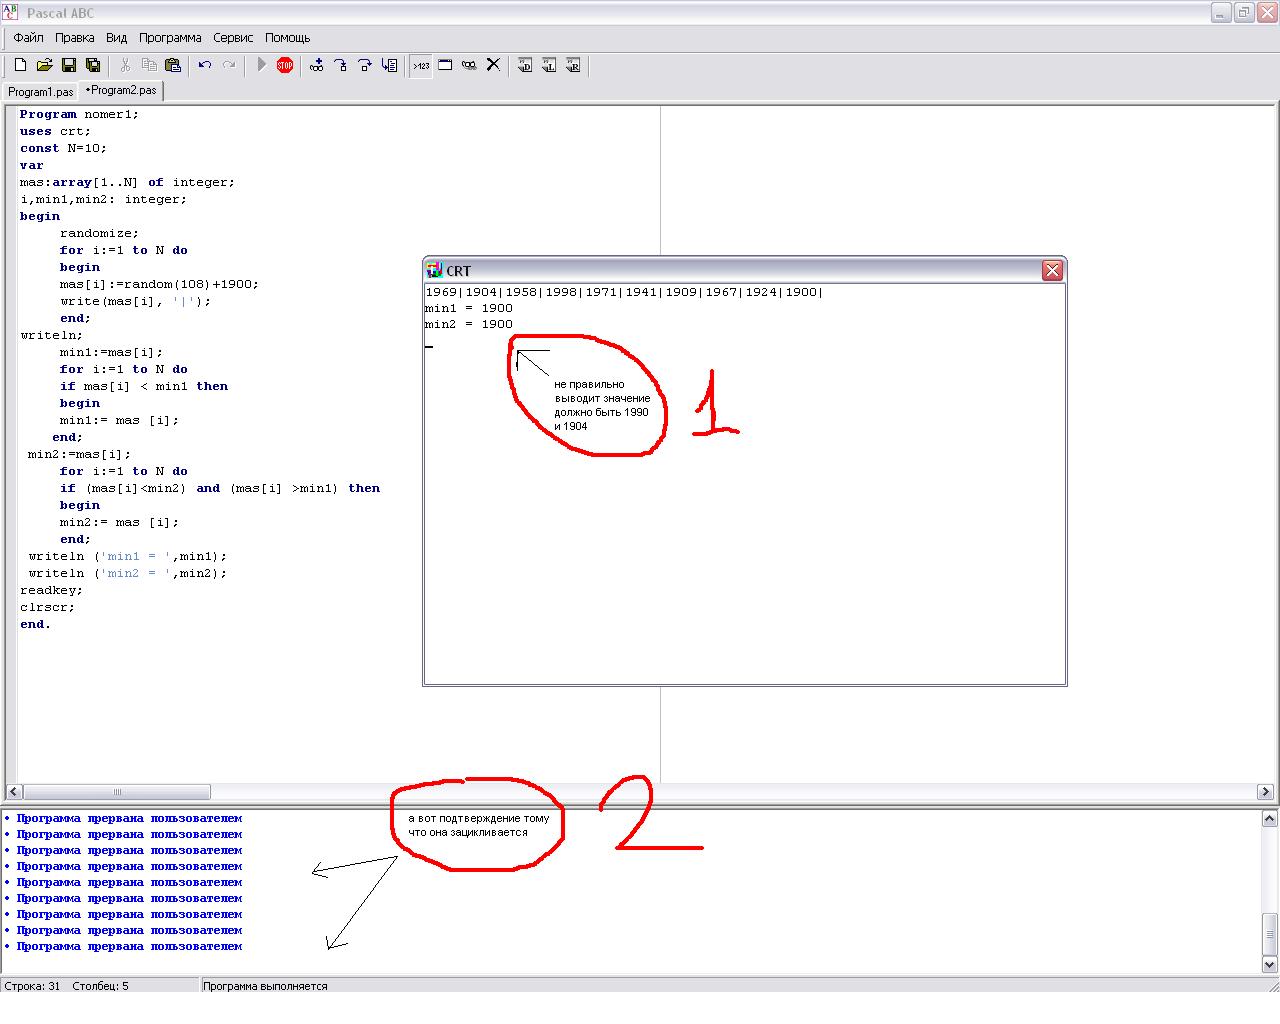Click the black X icon in the toolbar
The height and width of the screenshot is (1024, 1280).
493,66
